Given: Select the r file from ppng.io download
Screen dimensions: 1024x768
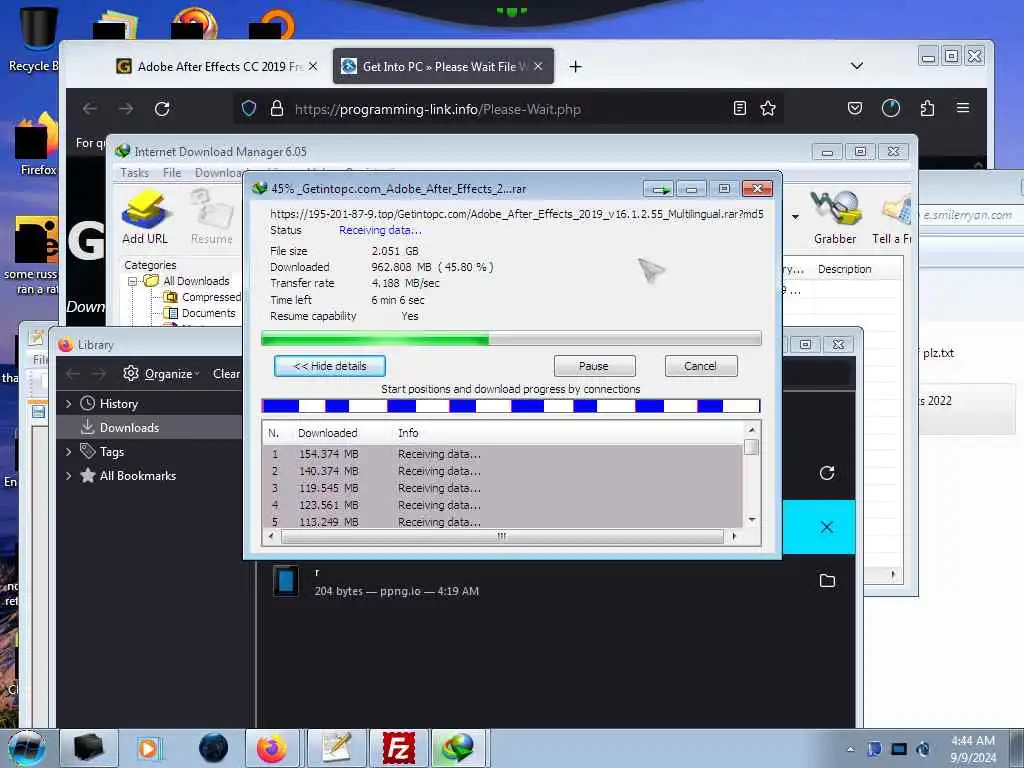Looking at the screenshot, I should pos(555,581).
